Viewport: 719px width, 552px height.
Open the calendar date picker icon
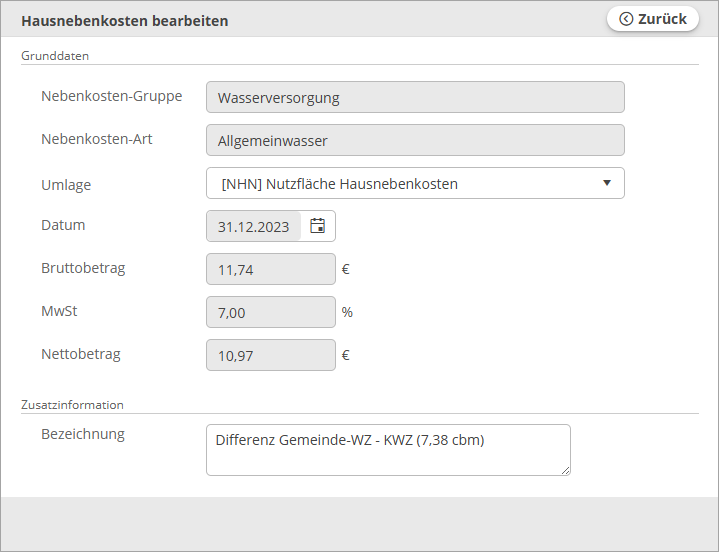318,226
